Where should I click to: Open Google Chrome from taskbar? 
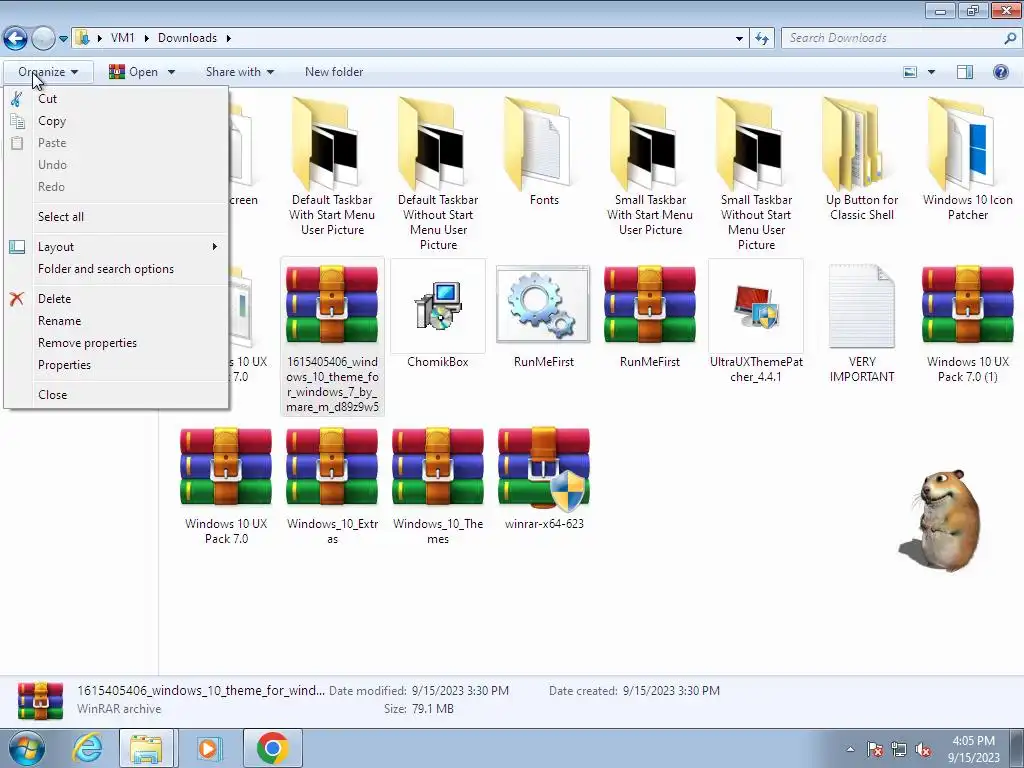pyautogui.click(x=273, y=748)
